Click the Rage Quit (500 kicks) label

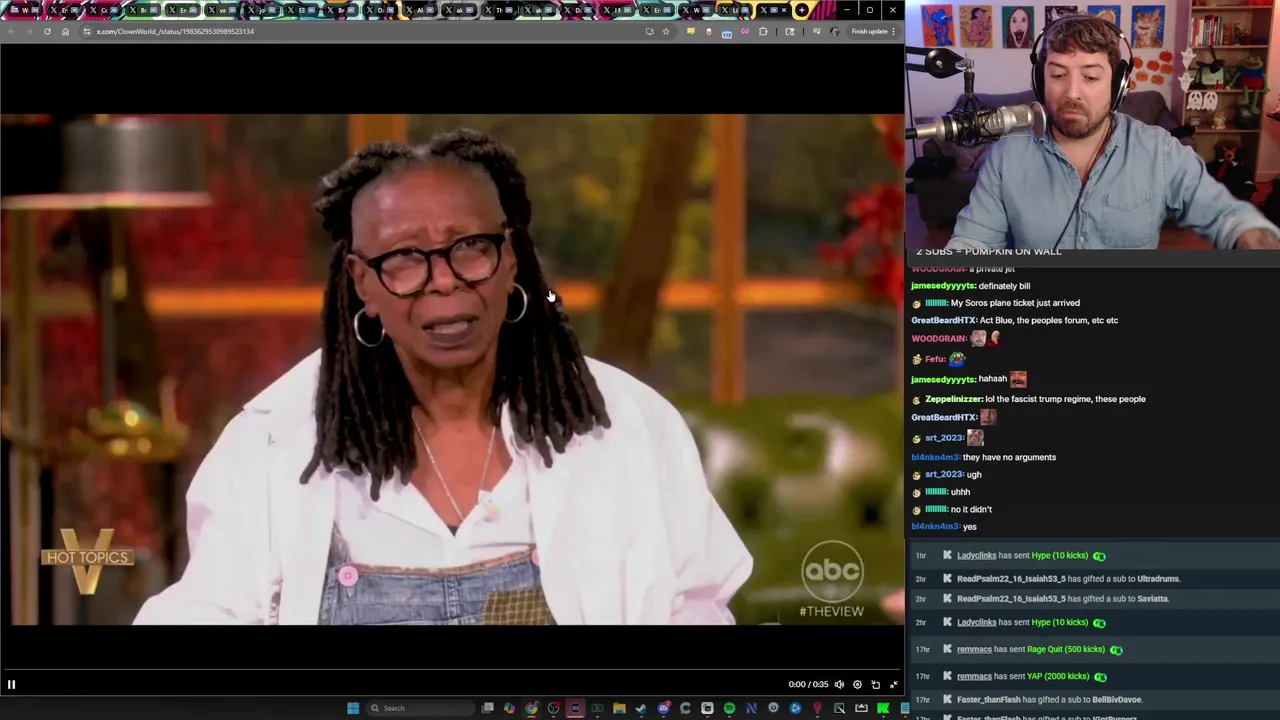[x=1066, y=649]
